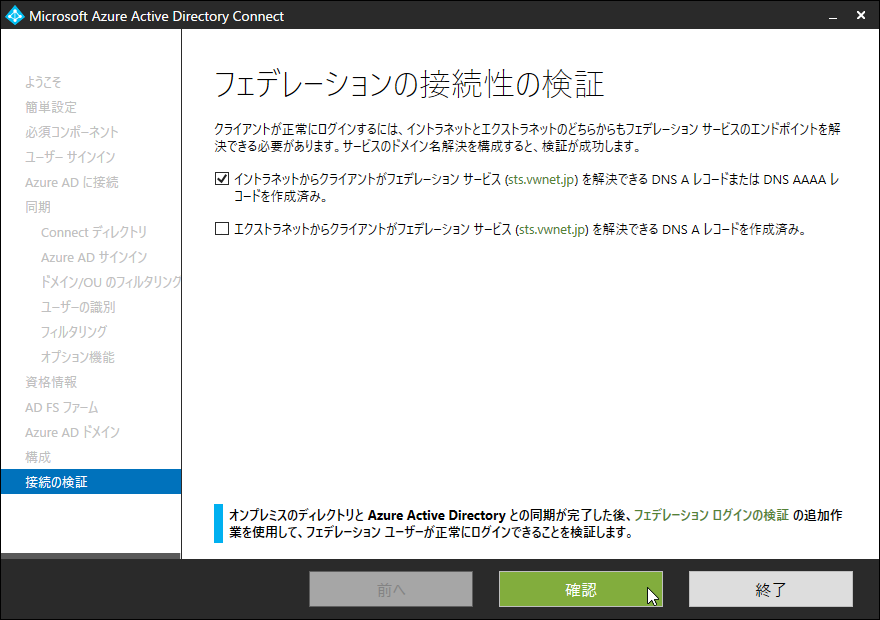
Task: Uncheck the intranet DNS A record checkbox
Action: pyautogui.click(x=222, y=179)
